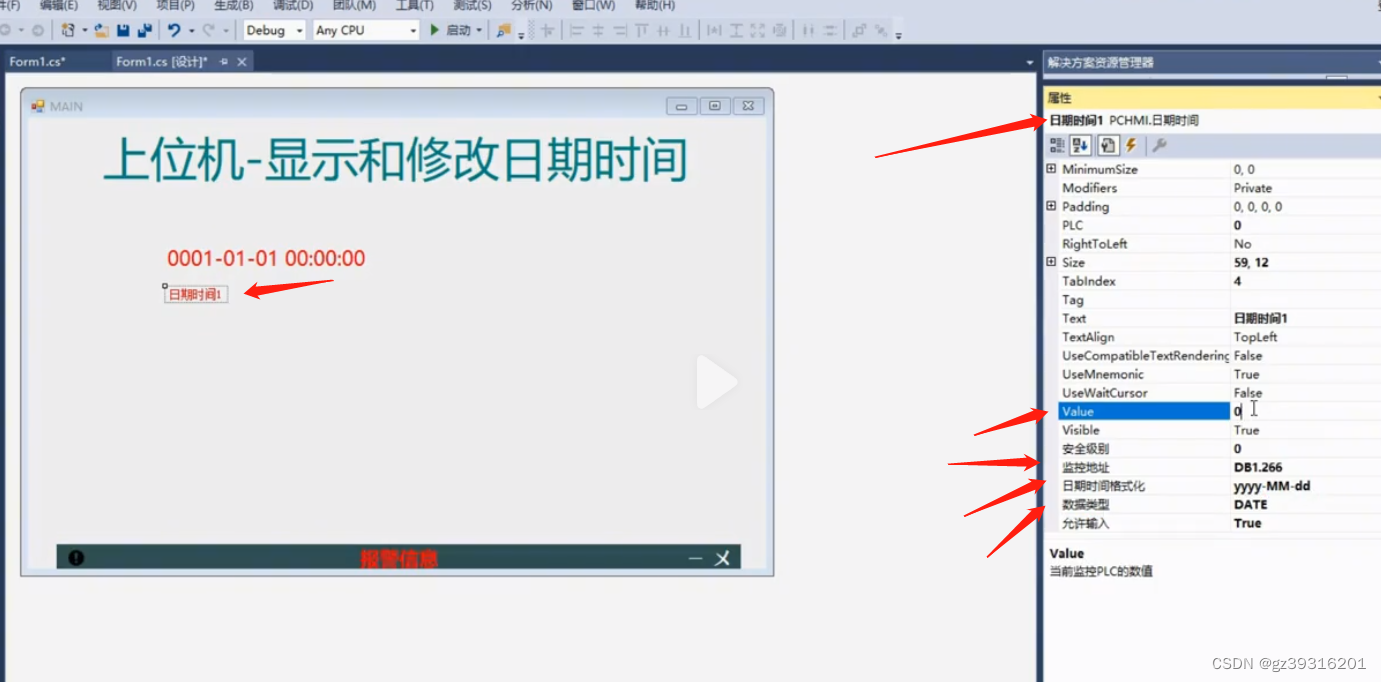Click the Property Pages wrench icon
The width and height of the screenshot is (1381, 682).
1159,146
